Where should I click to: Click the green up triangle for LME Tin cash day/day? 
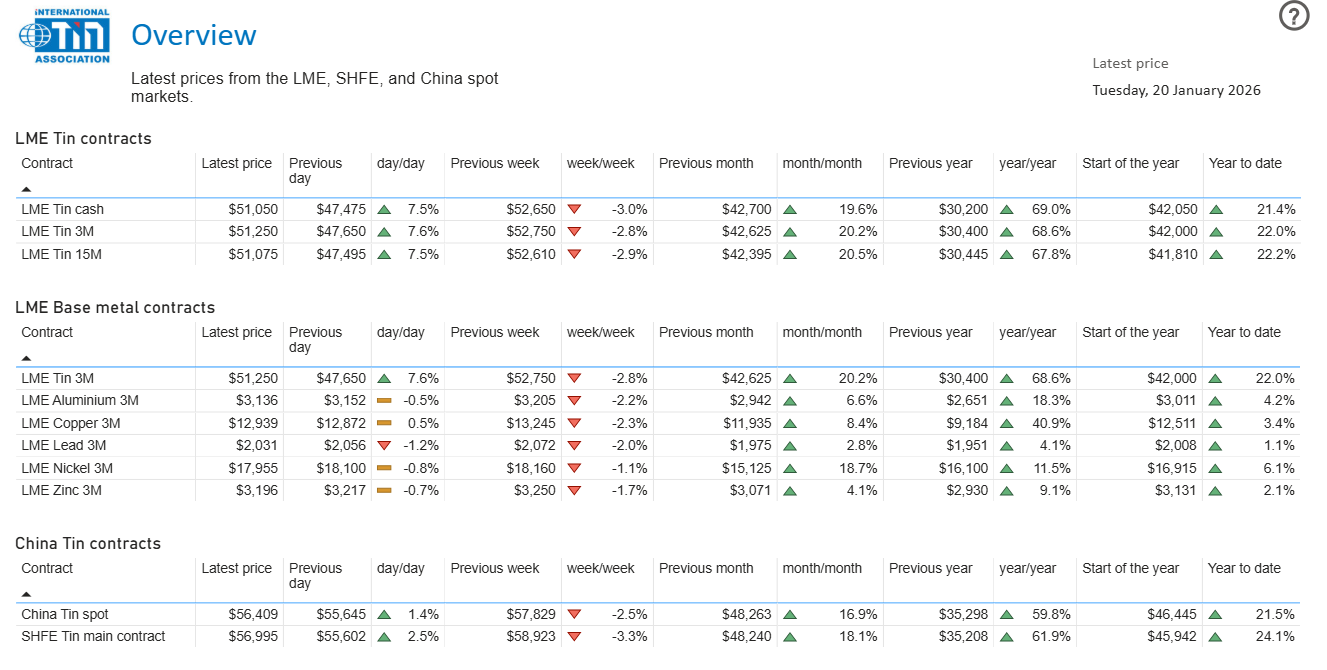[x=383, y=209]
